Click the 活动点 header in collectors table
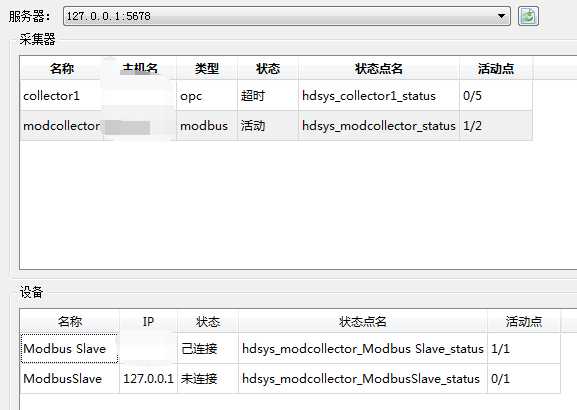 click(x=496, y=68)
